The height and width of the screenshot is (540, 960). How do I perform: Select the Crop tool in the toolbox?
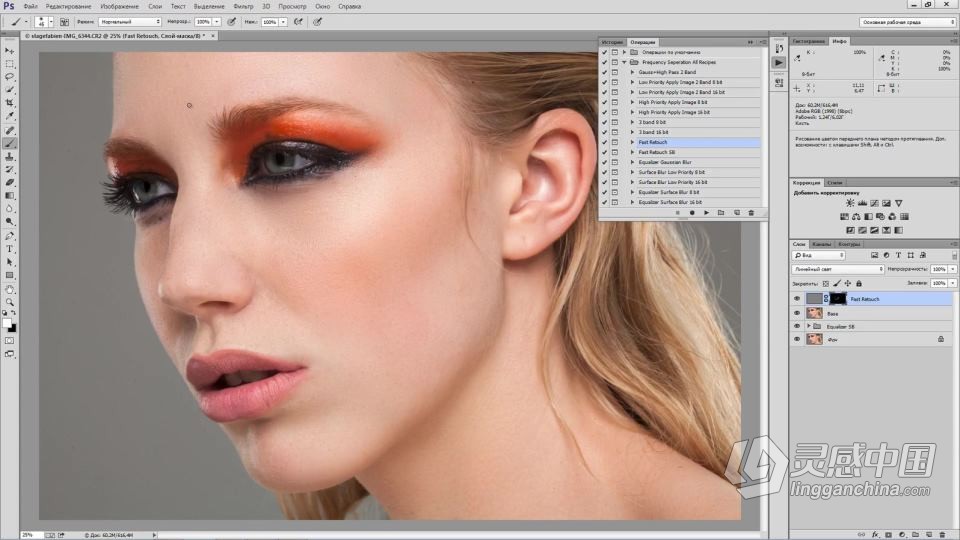click(10, 103)
